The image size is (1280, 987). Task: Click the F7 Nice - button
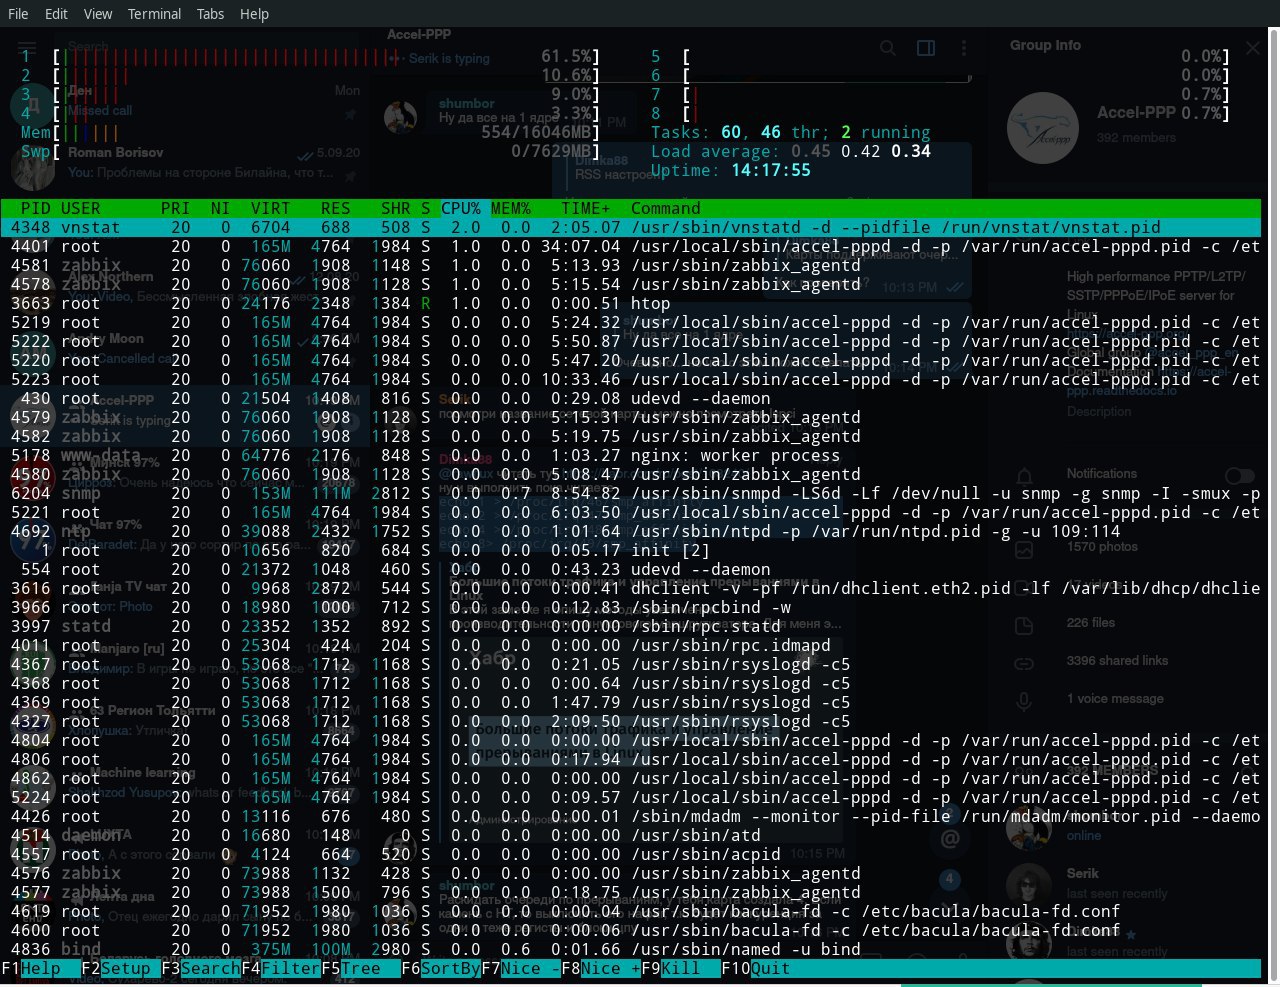tap(520, 968)
